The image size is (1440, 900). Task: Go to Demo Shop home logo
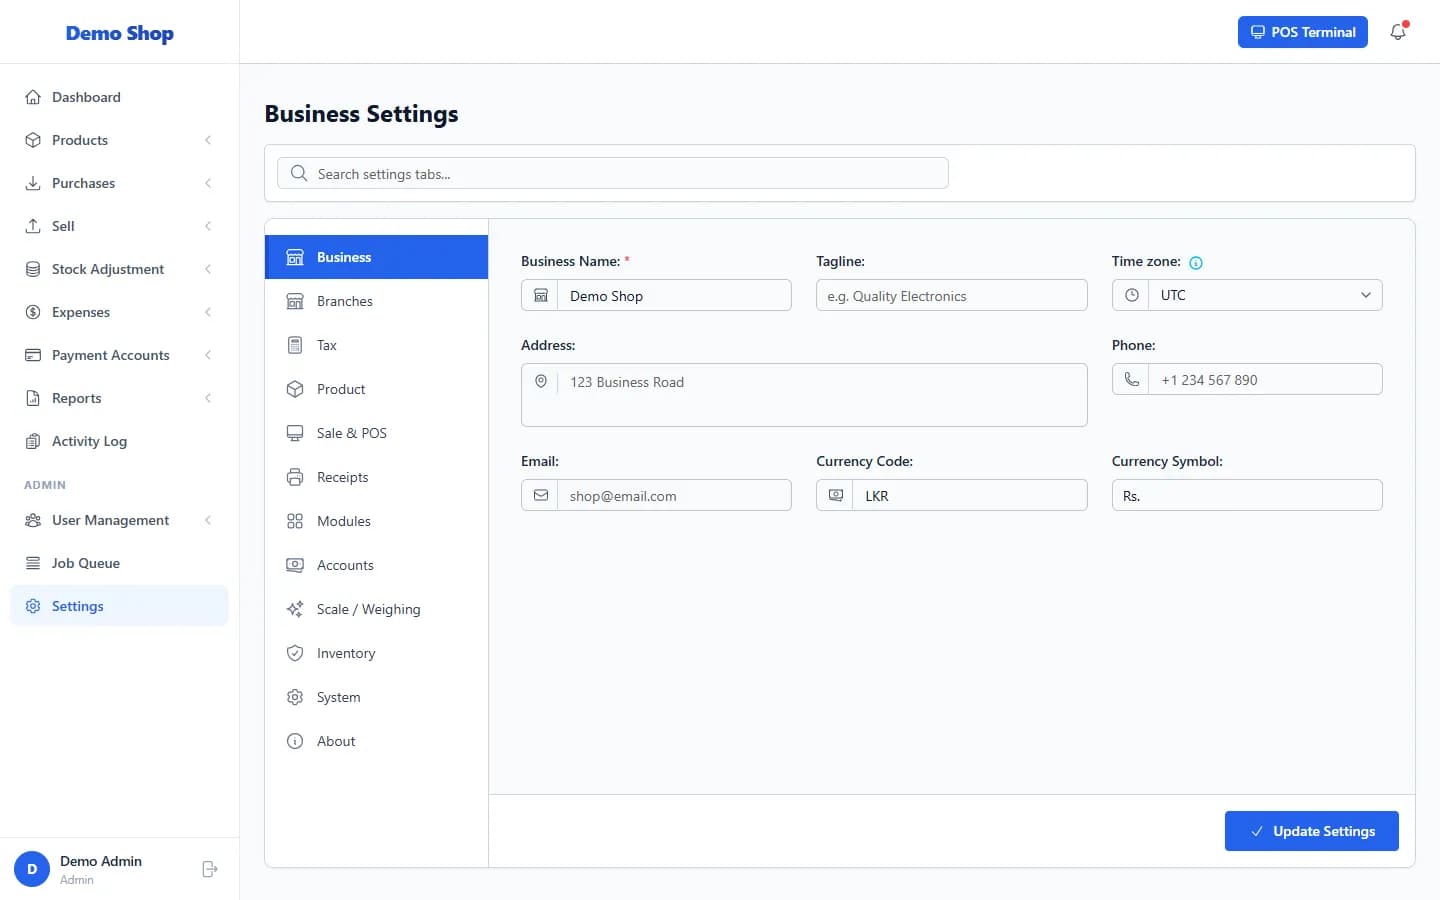click(120, 33)
